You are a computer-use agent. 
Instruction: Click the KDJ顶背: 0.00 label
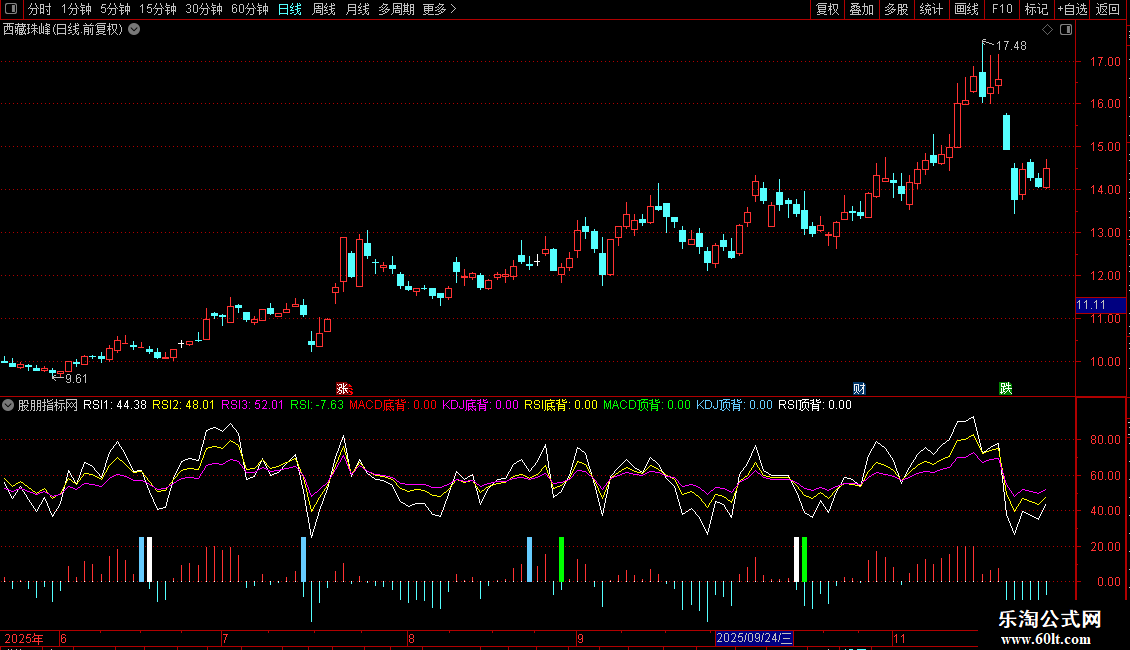pos(734,405)
